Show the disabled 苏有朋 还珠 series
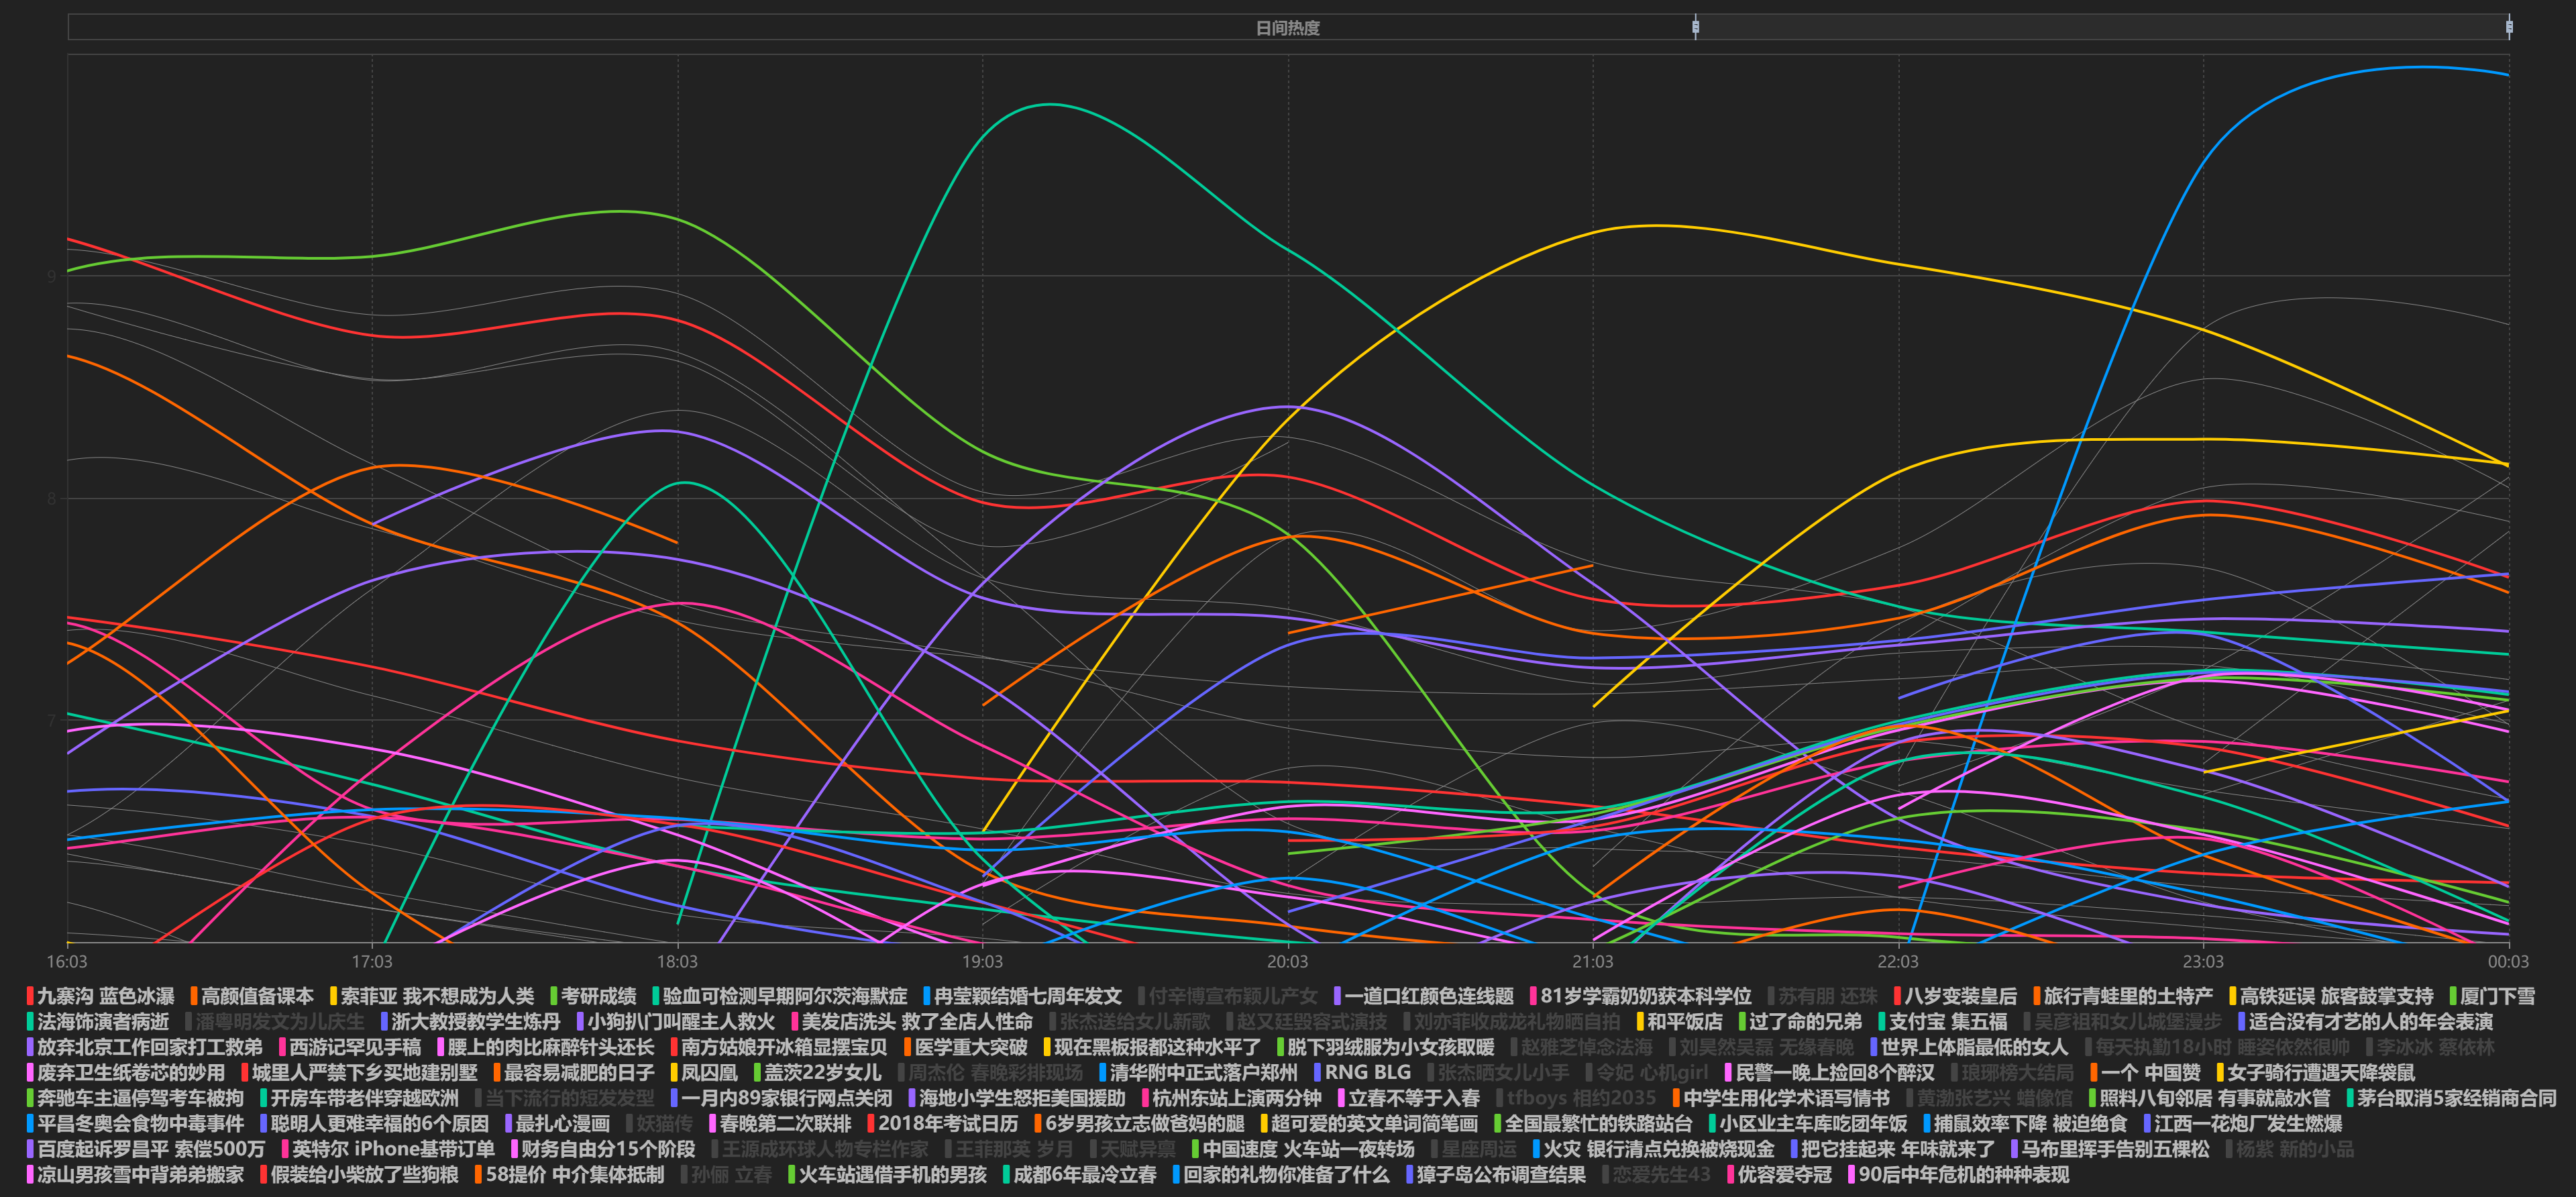The width and height of the screenshot is (2576, 1197). point(1822,996)
